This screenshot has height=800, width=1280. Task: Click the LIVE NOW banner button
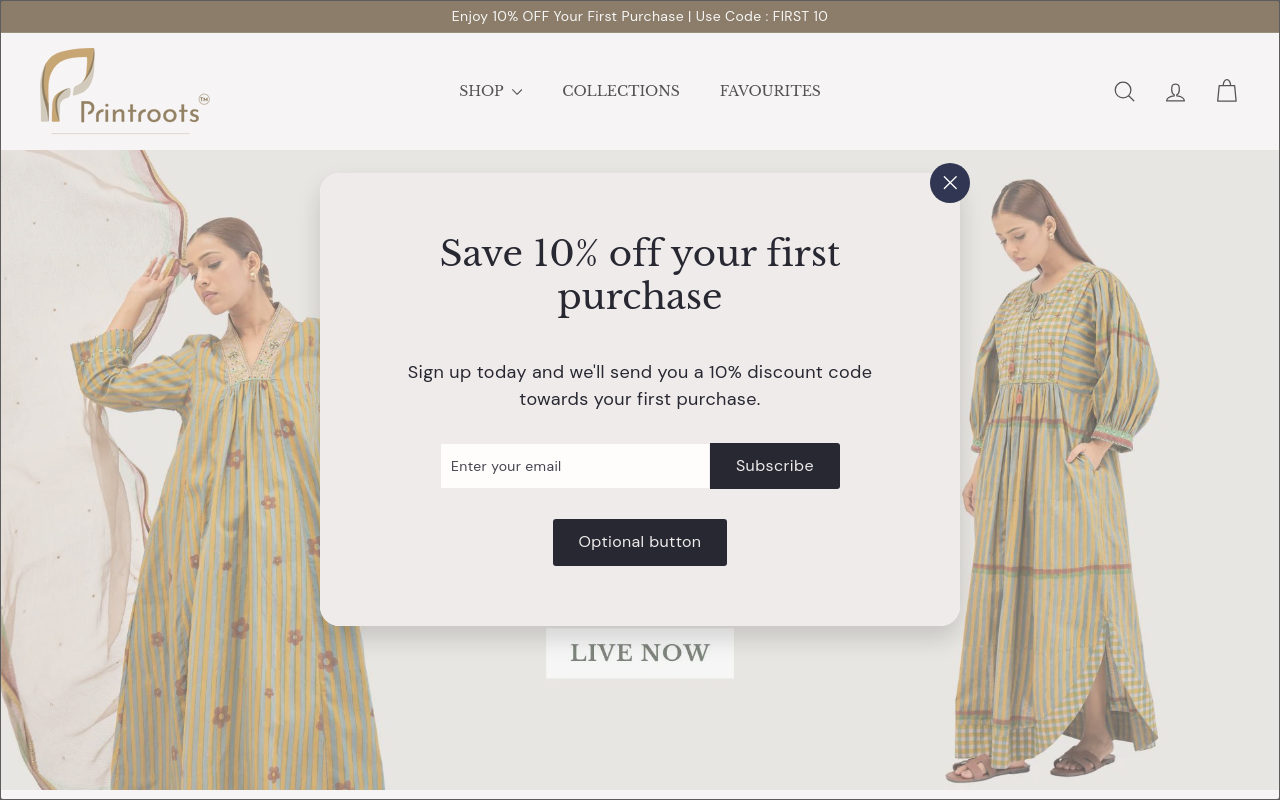[x=640, y=653]
